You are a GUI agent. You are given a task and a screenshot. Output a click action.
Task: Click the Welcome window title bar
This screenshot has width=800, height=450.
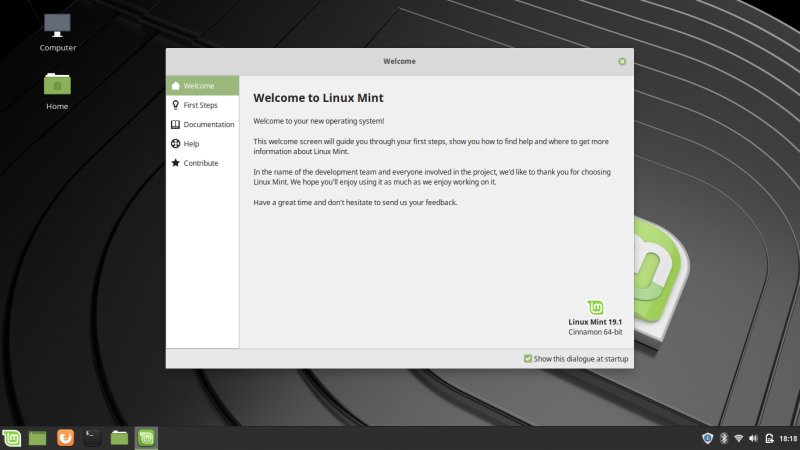coord(399,61)
